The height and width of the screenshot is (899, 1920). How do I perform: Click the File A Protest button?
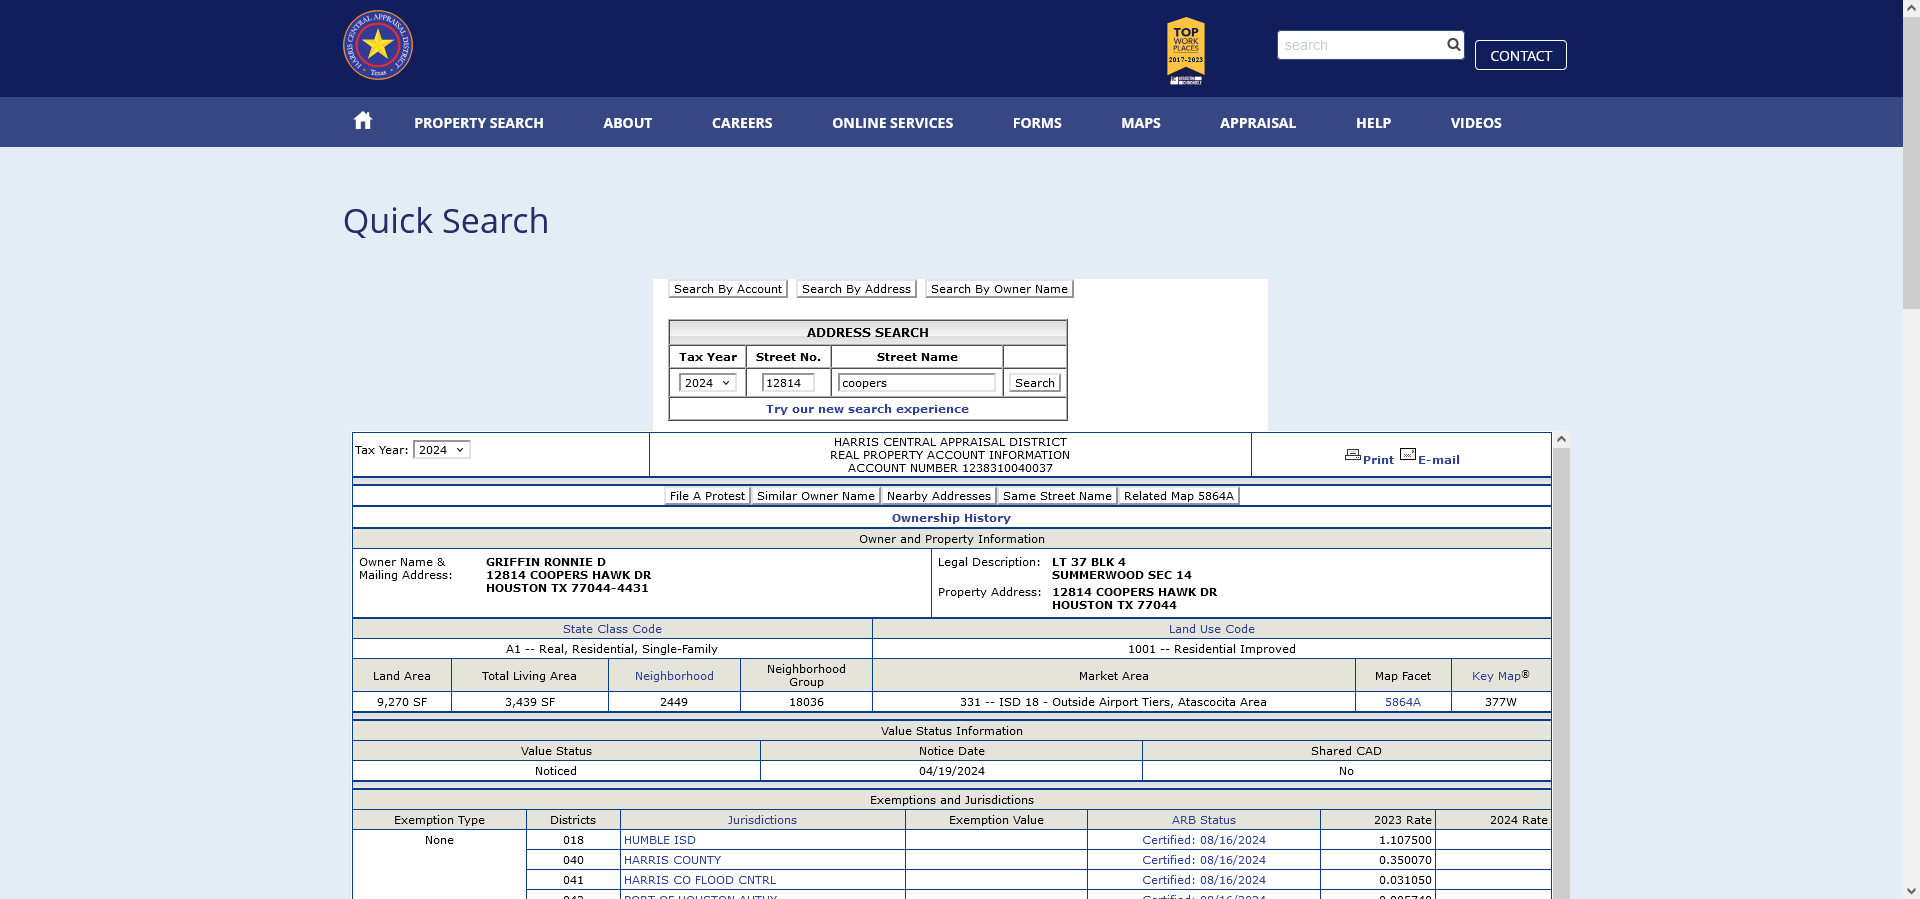pos(707,496)
